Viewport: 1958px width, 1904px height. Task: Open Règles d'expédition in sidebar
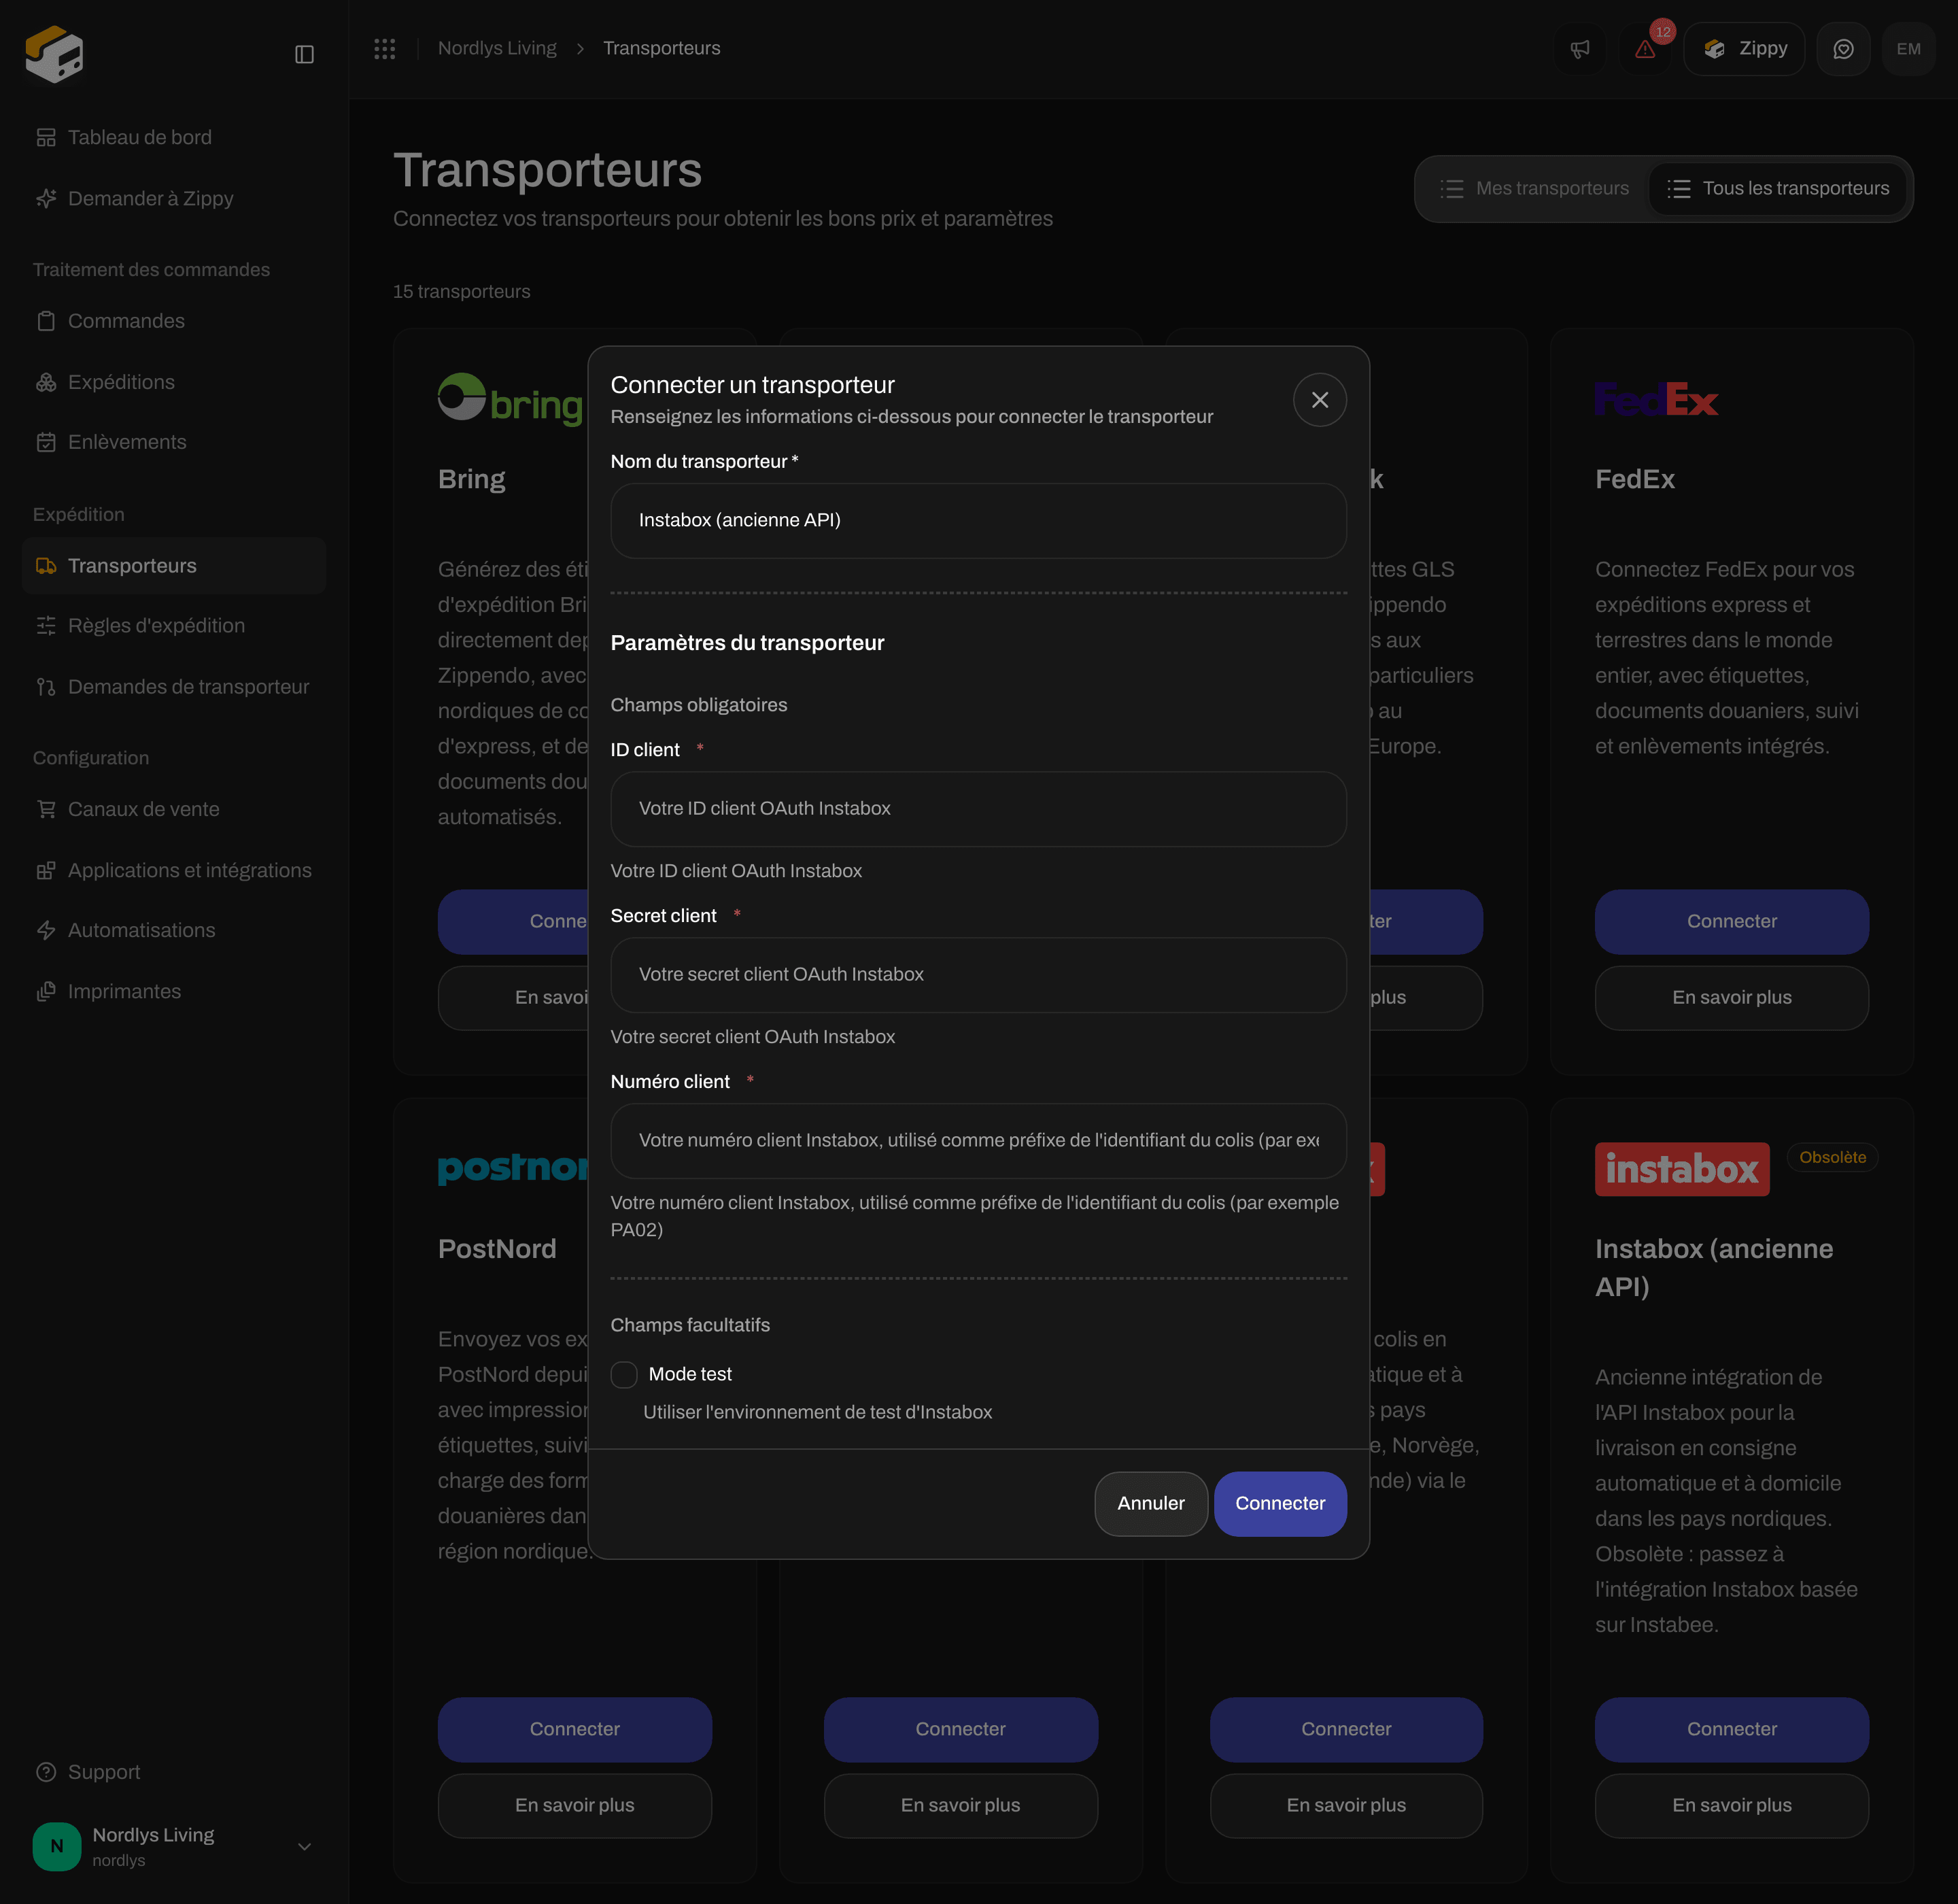point(174,626)
